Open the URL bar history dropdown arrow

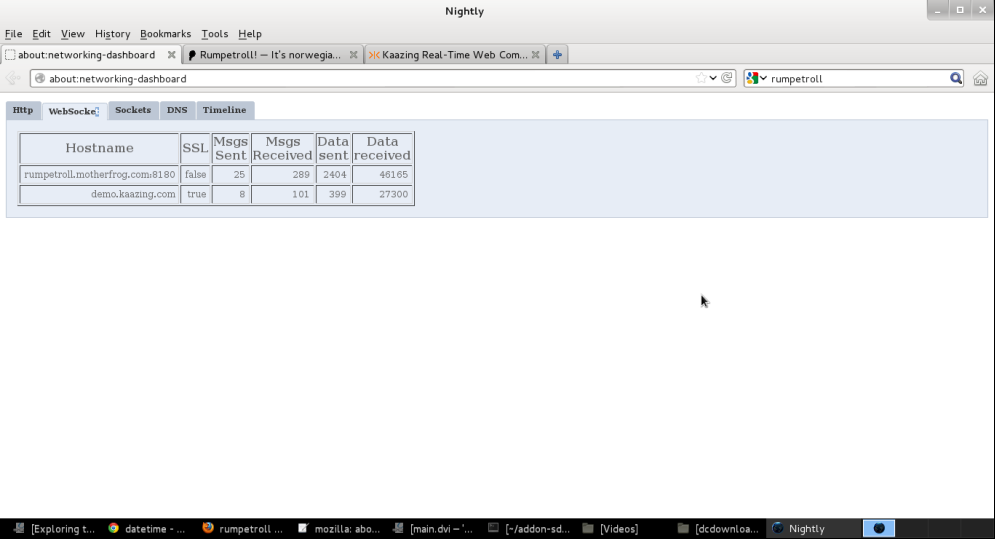(713, 78)
